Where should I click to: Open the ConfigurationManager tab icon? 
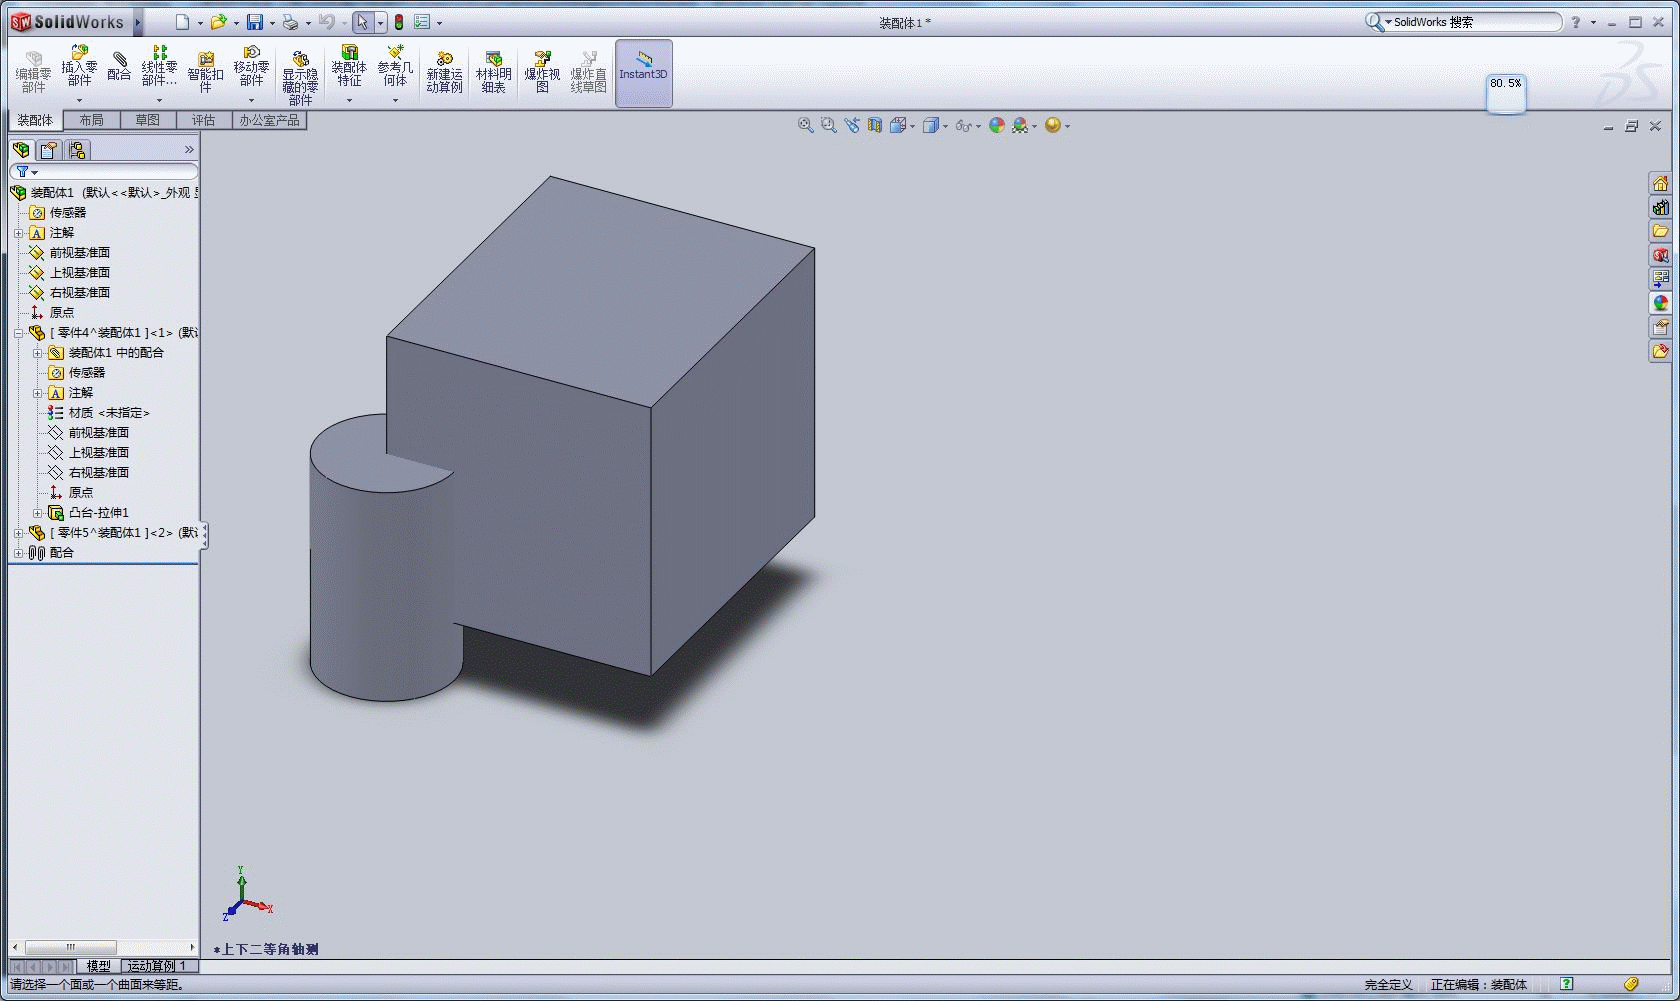click(77, 150)
